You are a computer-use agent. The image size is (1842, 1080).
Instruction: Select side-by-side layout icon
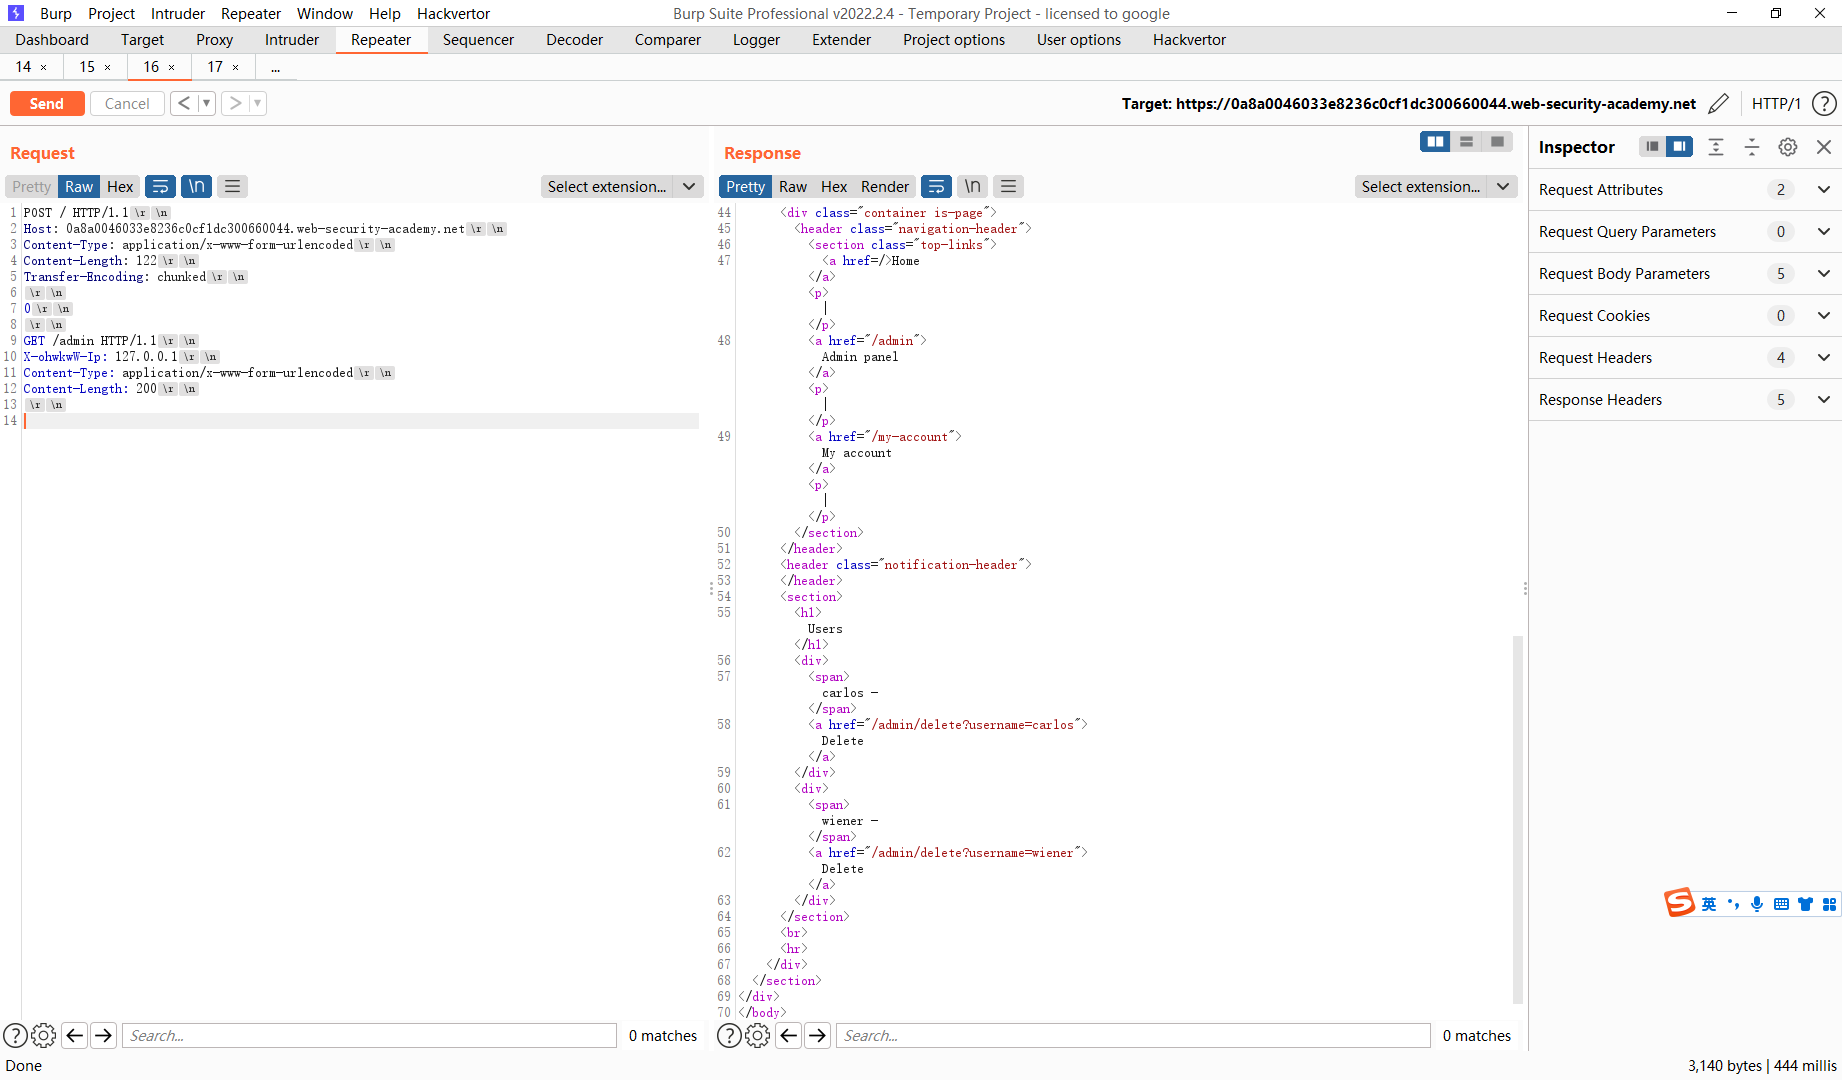[x=1435, y=142]
